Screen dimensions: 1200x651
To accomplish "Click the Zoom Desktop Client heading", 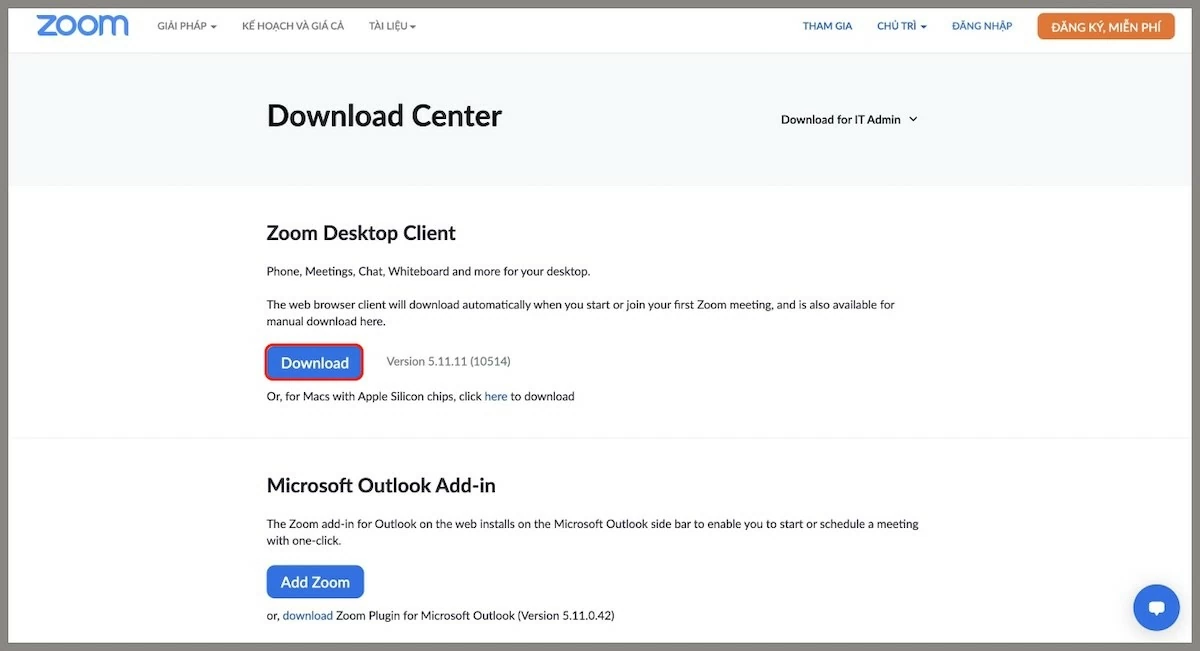I will coord(361,233).
